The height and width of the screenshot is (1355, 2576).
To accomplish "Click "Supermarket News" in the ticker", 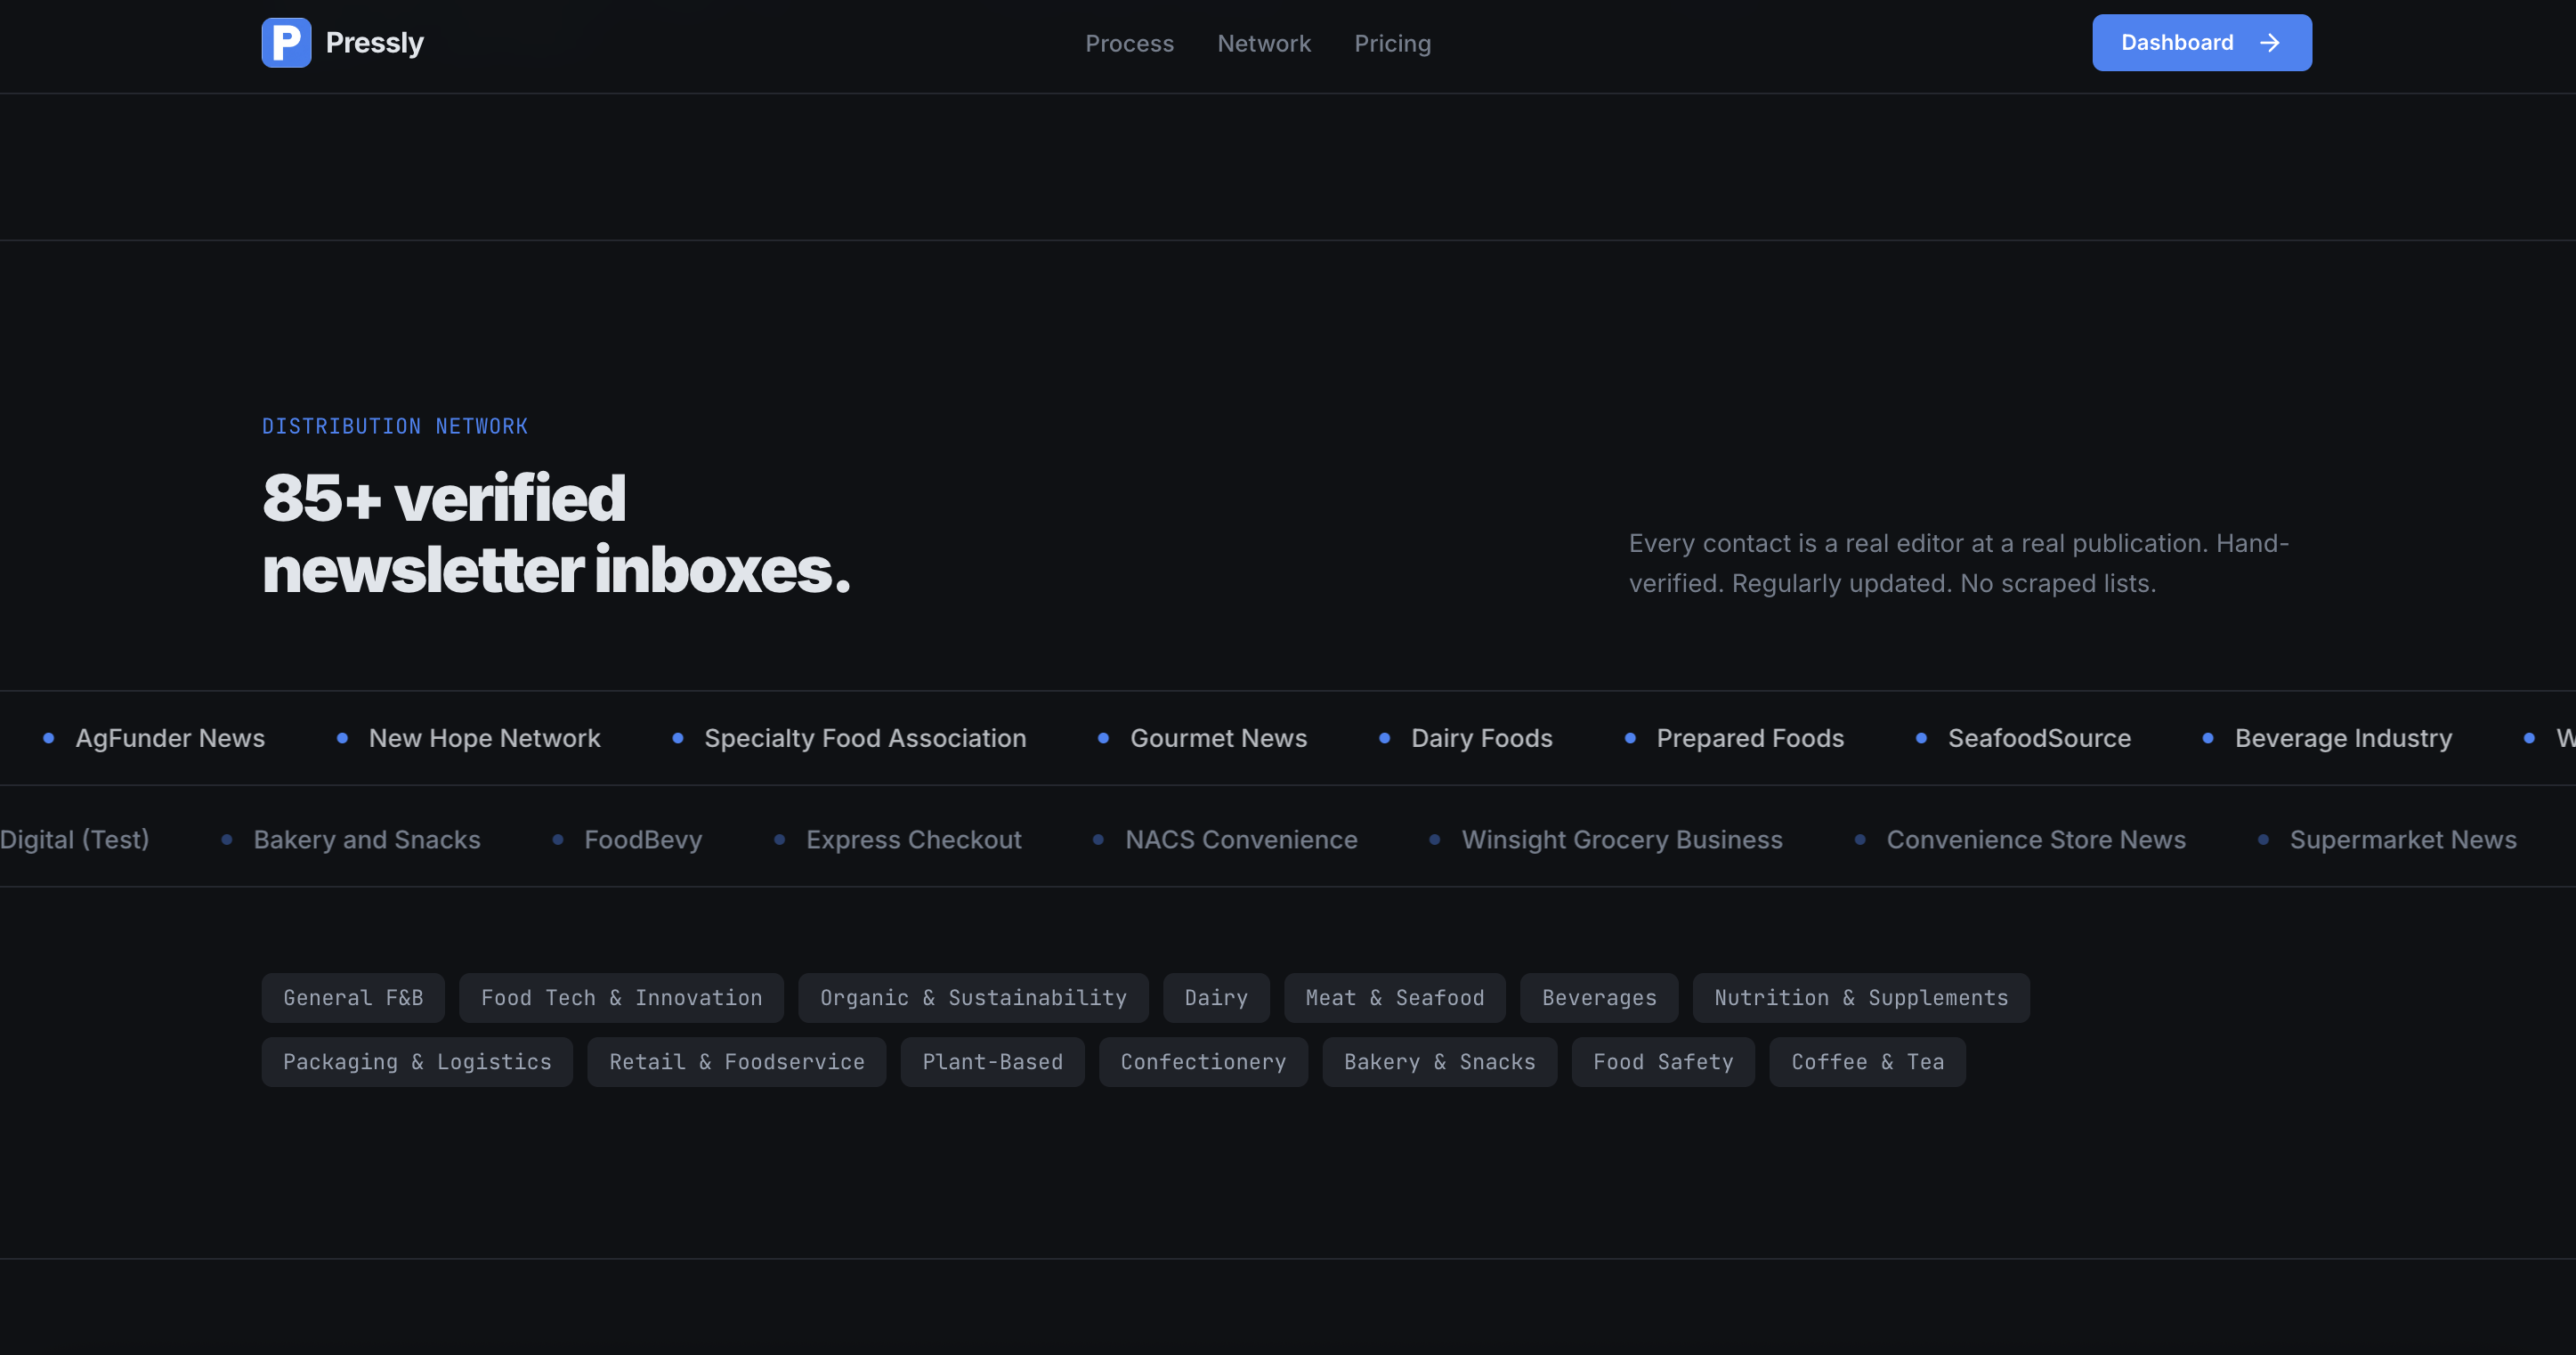I will [2403, 840].
